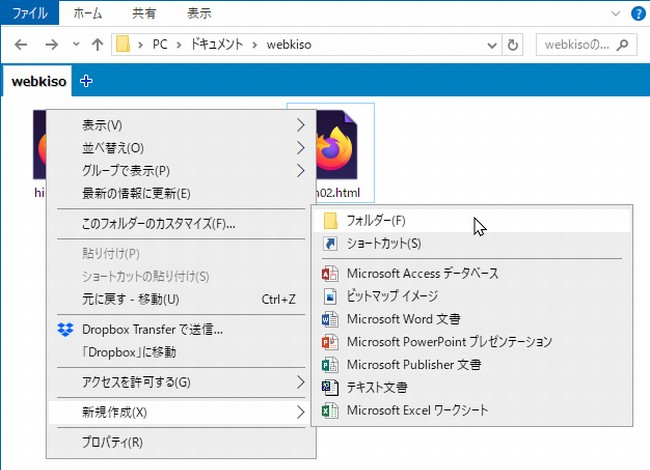Click Dropbox Transfer で送信 option
650x470 pixels.
click(x=152, y=329)
